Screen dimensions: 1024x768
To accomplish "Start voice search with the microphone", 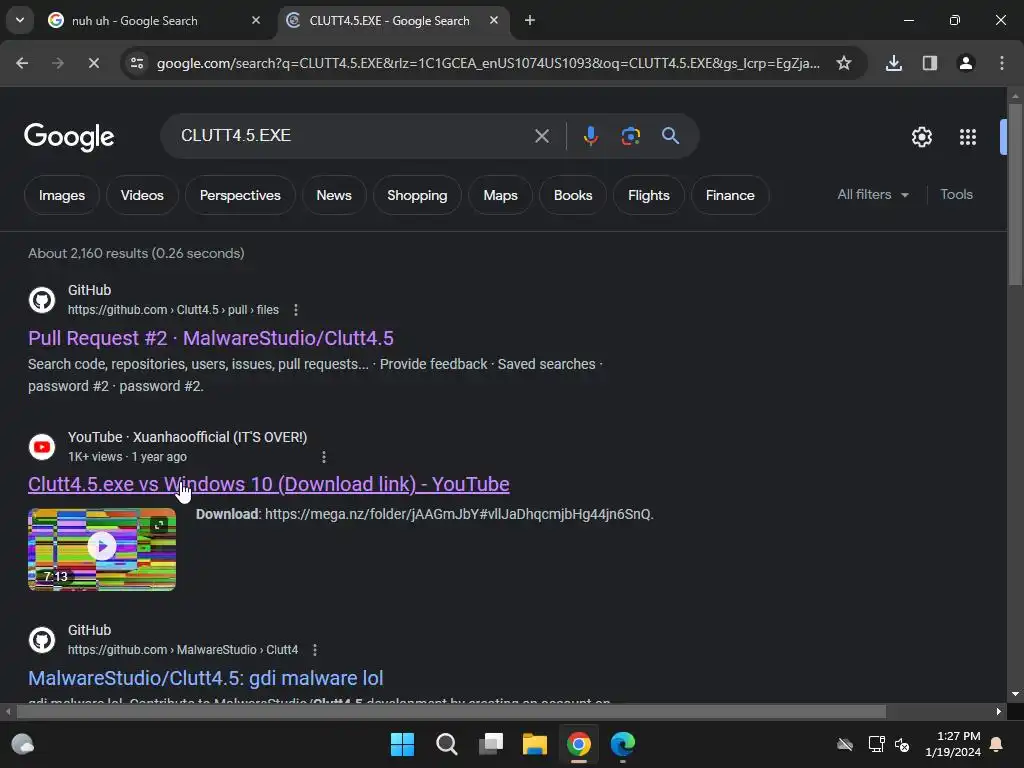I will (x=590, y=136).
